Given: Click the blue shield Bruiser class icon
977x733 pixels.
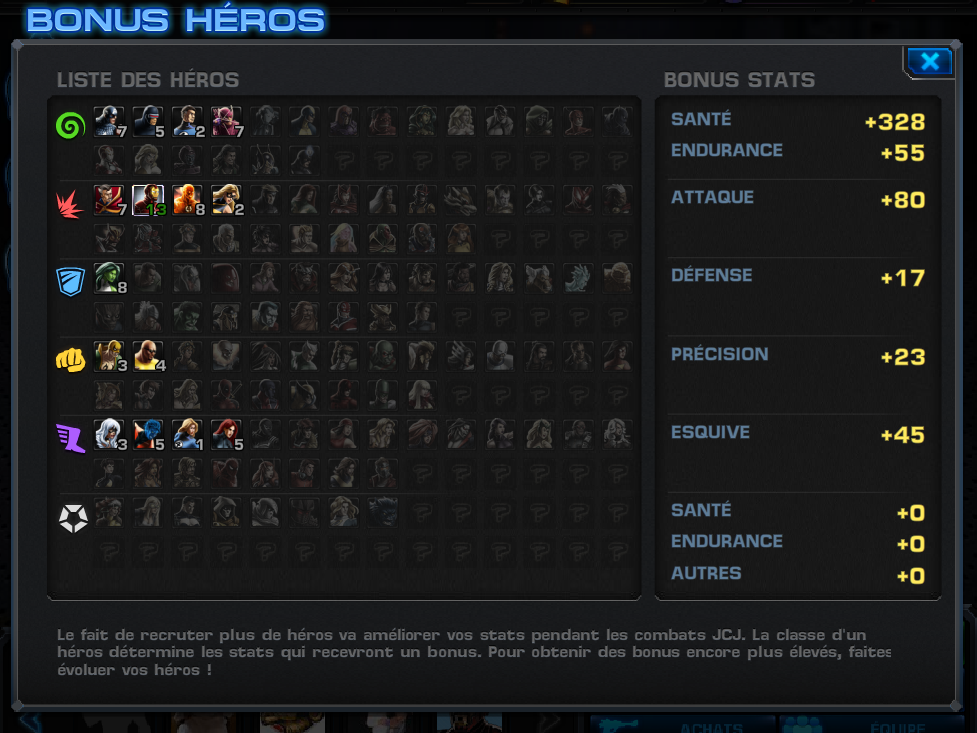Looking at the screenshot, I should 70,281.
